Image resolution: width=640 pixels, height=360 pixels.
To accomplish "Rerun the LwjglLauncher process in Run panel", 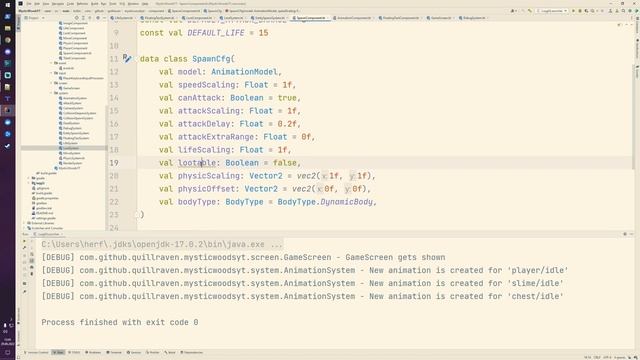I will tap(24, 241).
